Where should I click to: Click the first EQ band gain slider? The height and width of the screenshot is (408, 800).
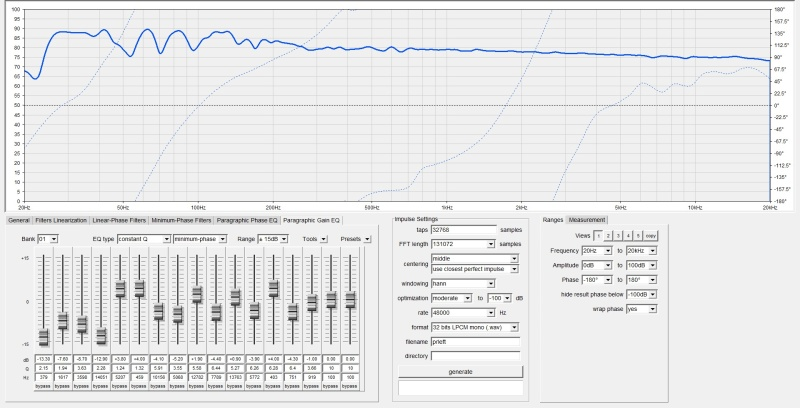click(43, 336)
